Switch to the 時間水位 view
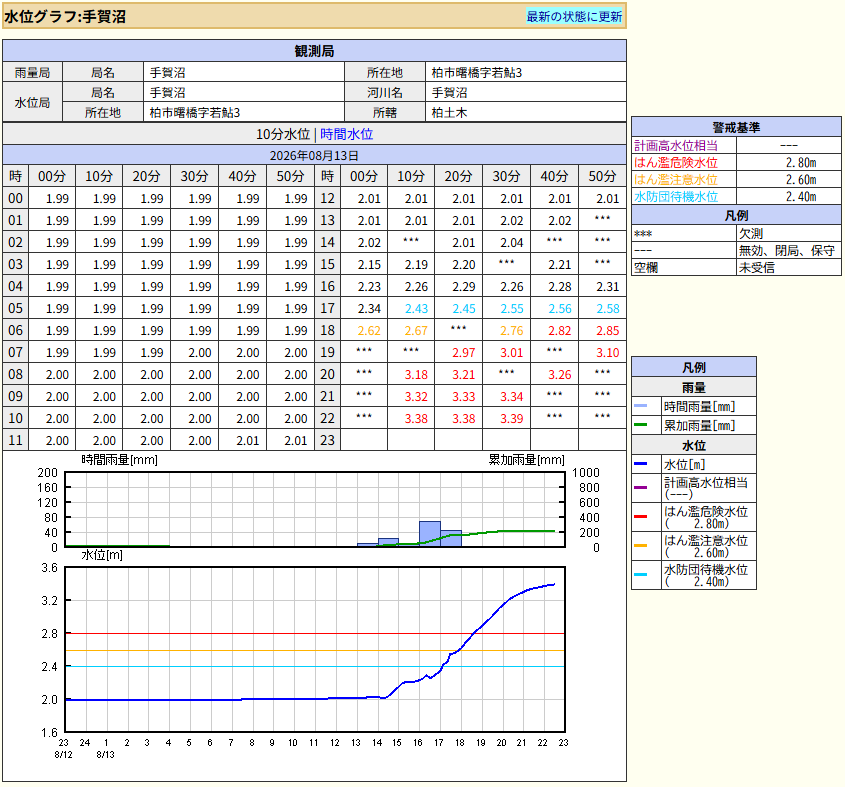This screenshot has height=787, width=845. click(347, 134)
